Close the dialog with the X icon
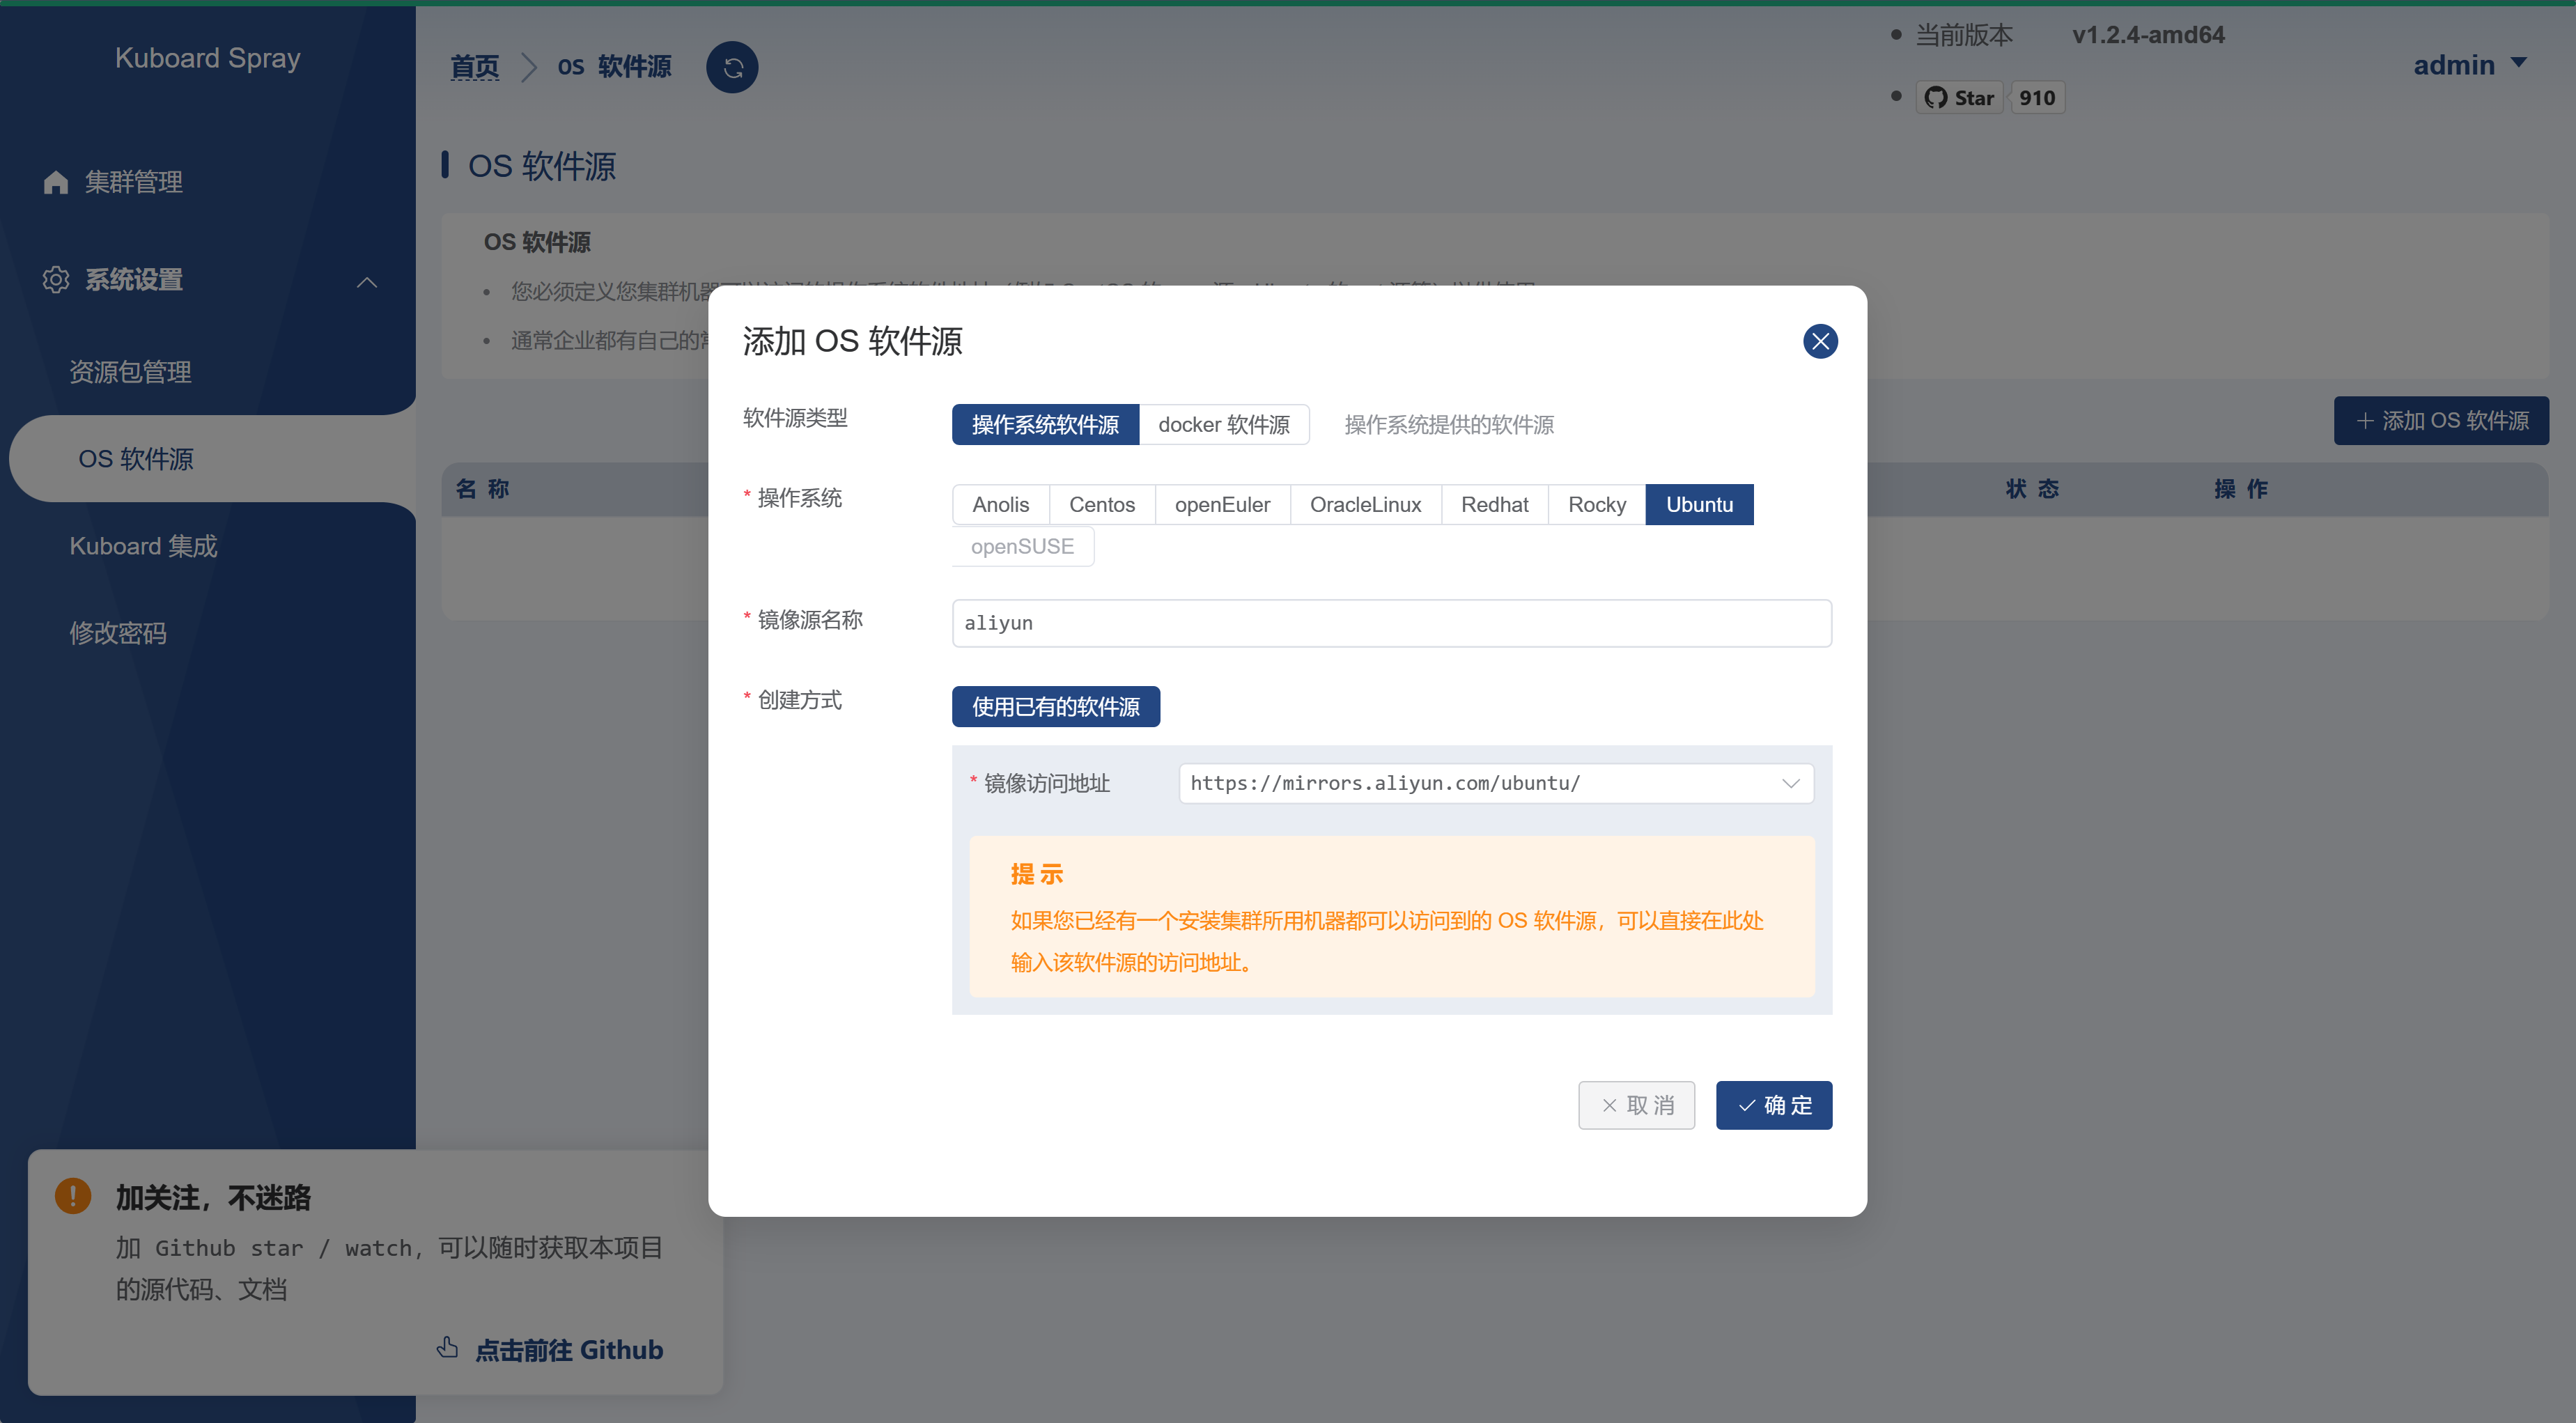 coord(1820,341)
